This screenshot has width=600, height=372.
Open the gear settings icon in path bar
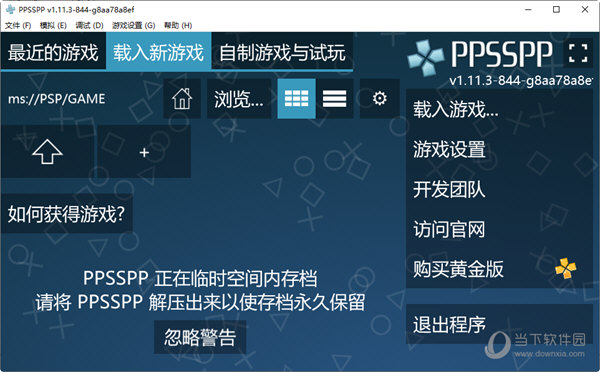[x=380, y=99]
